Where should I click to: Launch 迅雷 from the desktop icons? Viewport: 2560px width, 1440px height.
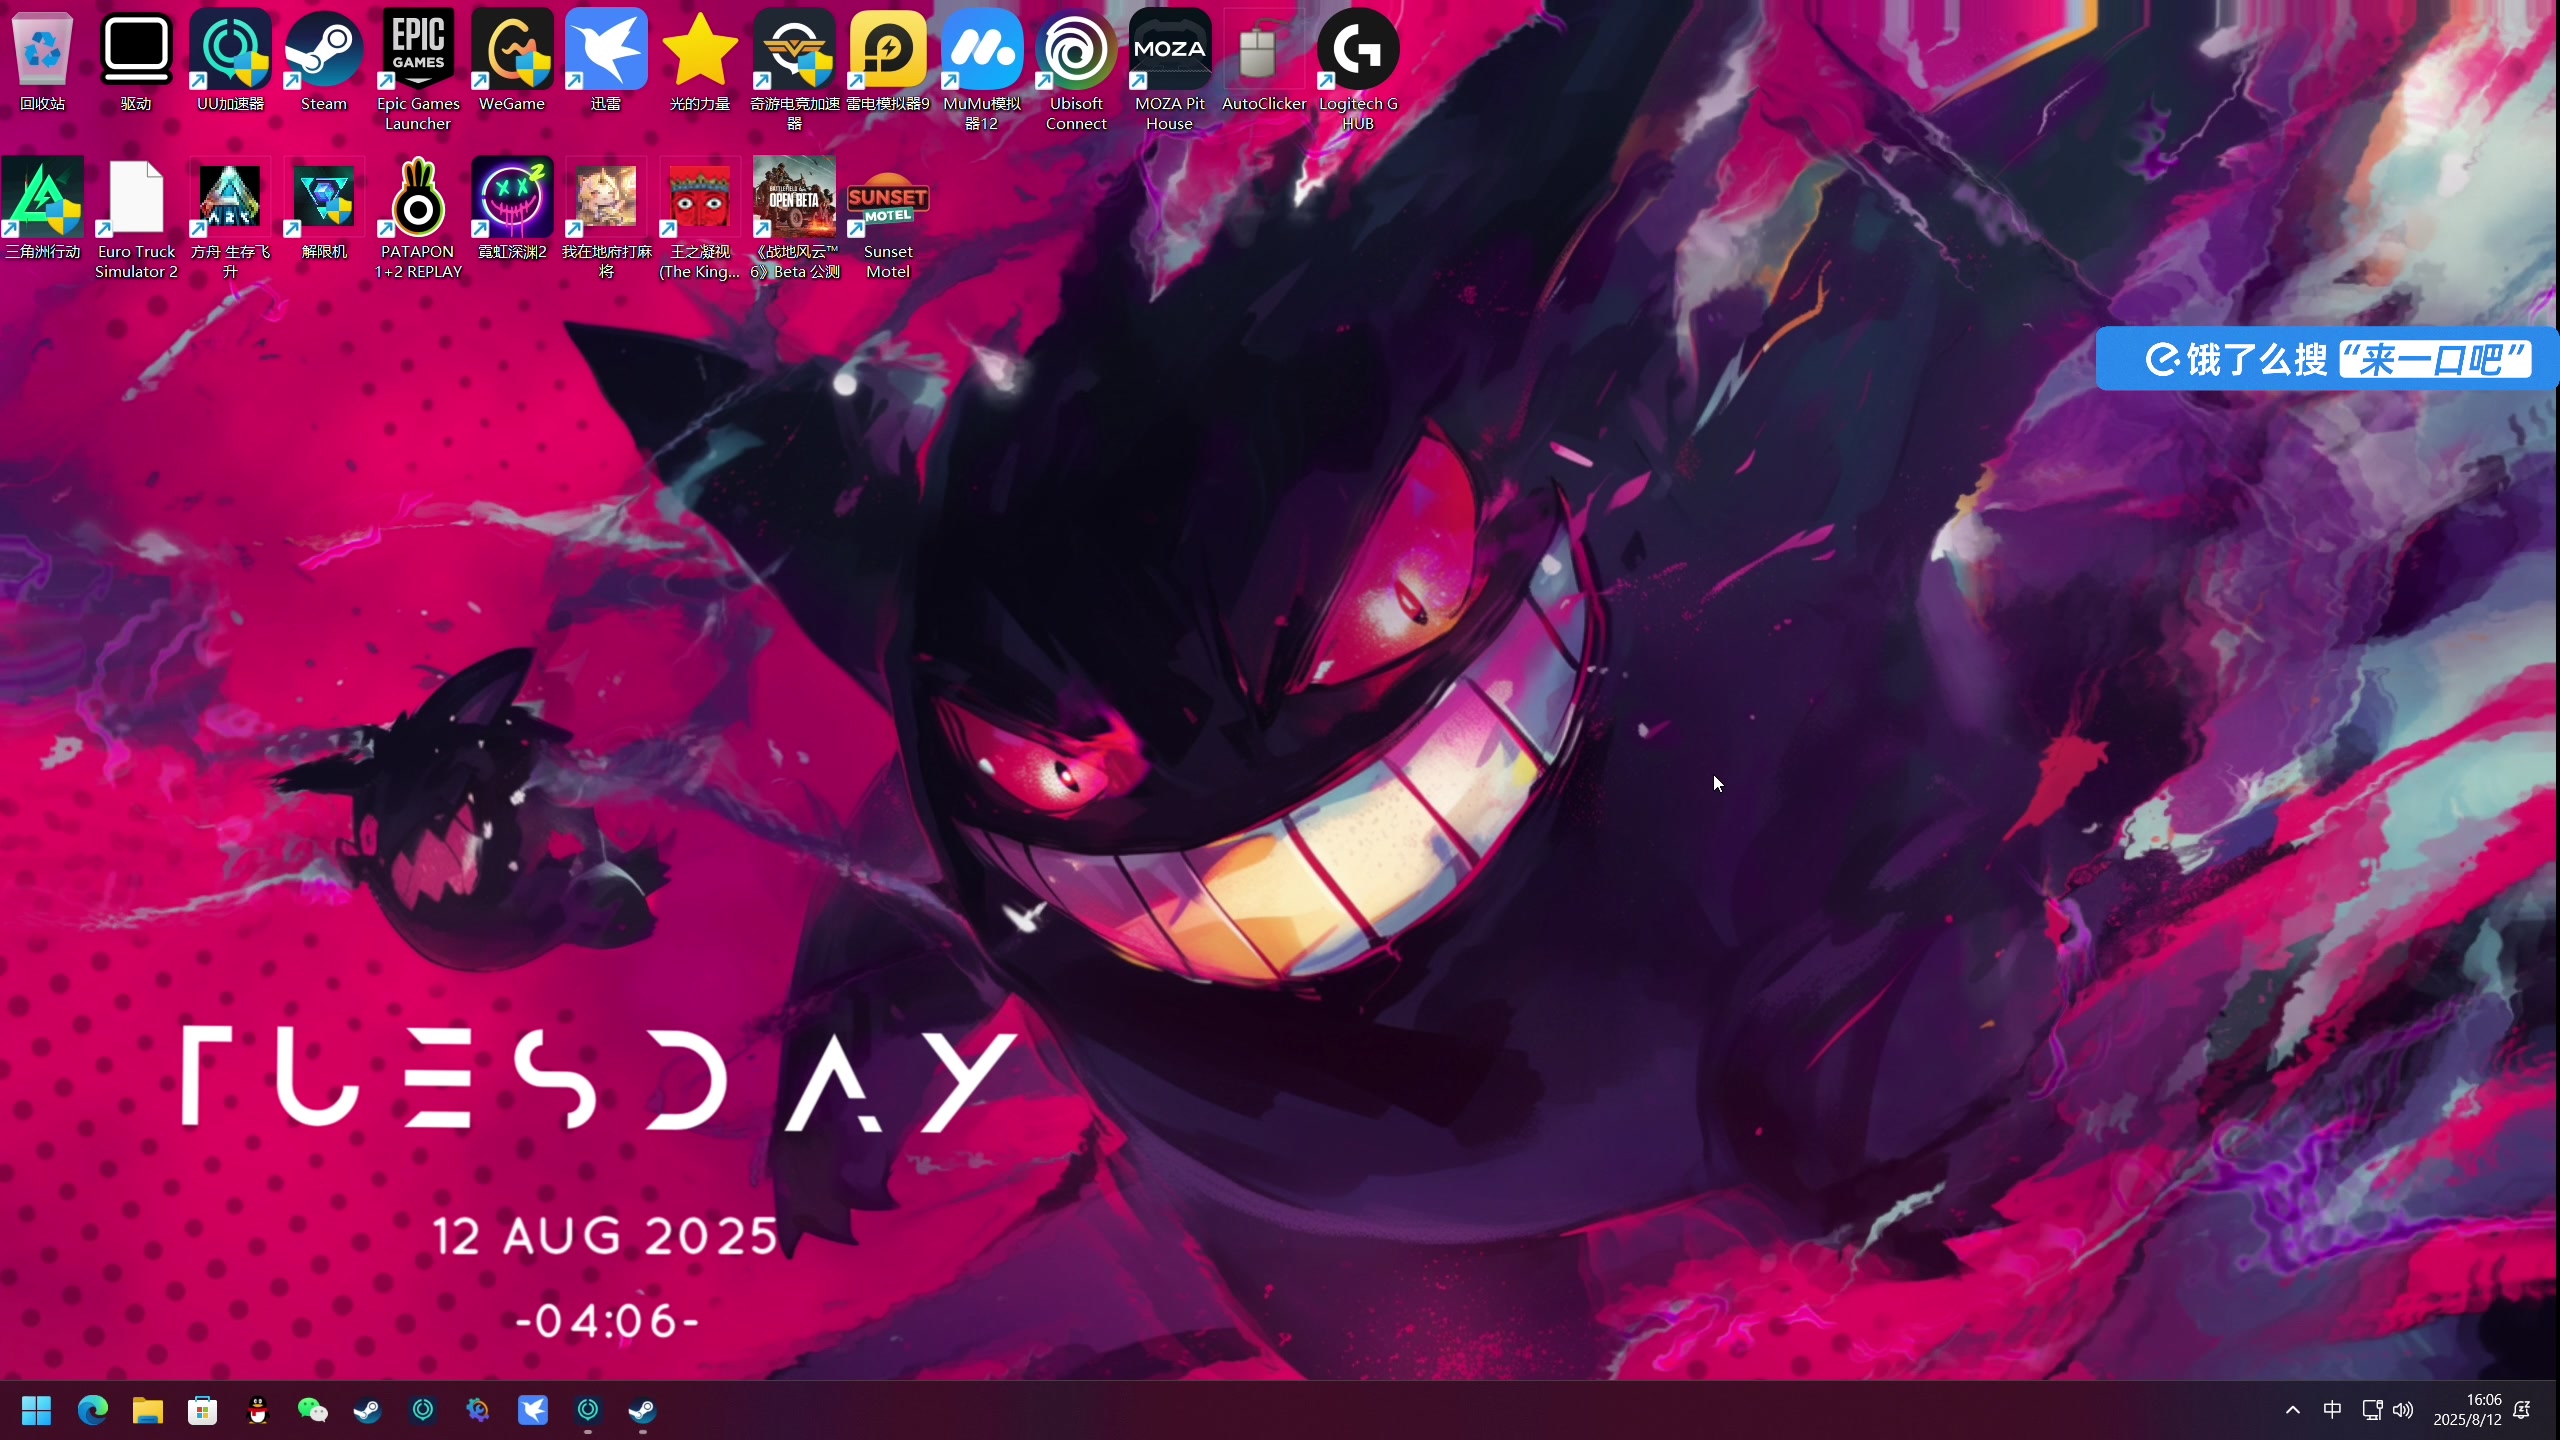pyautogui.click(x=606, y=62)
